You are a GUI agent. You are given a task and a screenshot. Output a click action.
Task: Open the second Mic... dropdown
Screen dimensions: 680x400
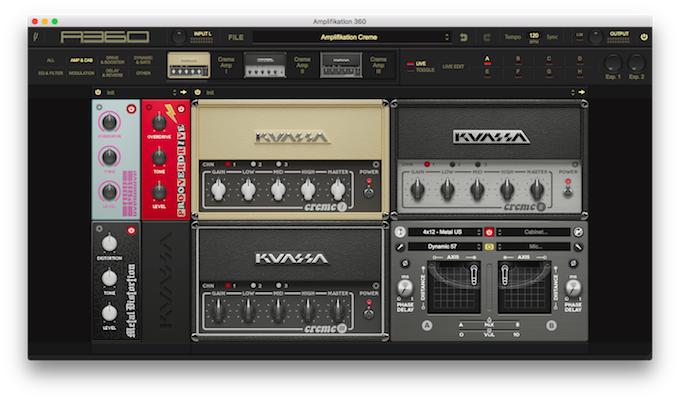point(533,246)
